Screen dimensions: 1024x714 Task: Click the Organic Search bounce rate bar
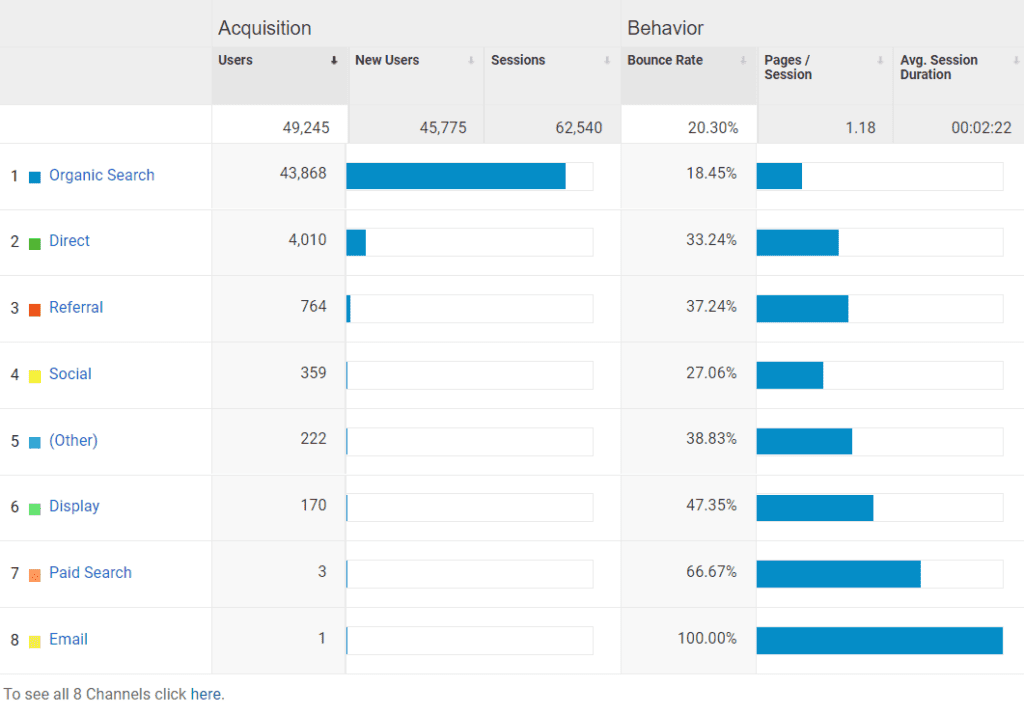[x=779, y=176]
